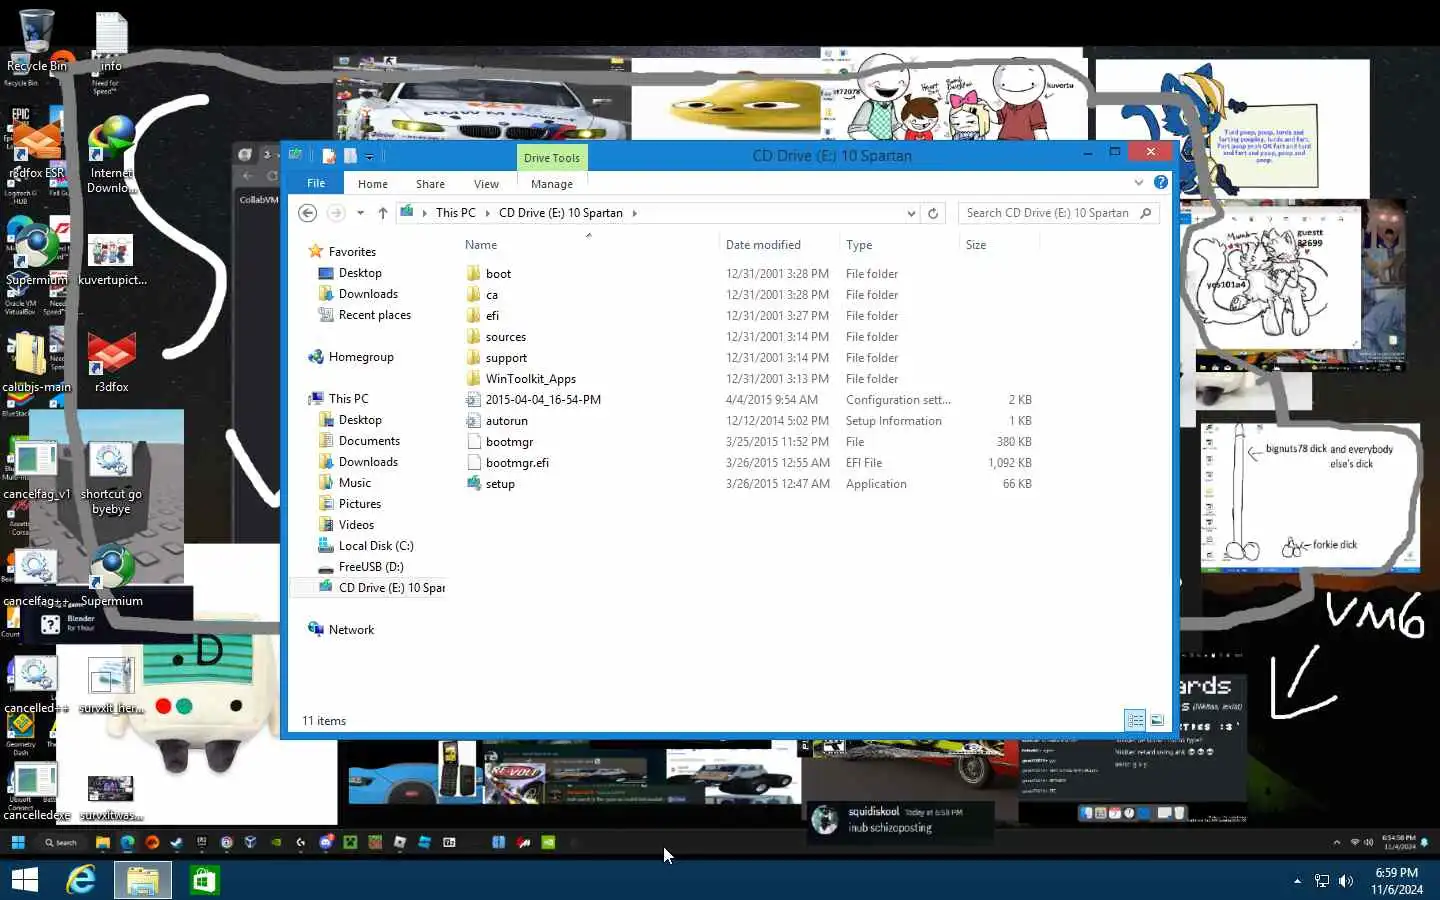1440x900 pixels.
Task: Click 'This PC' in the address bar
Action: click(x=455, y=213)
